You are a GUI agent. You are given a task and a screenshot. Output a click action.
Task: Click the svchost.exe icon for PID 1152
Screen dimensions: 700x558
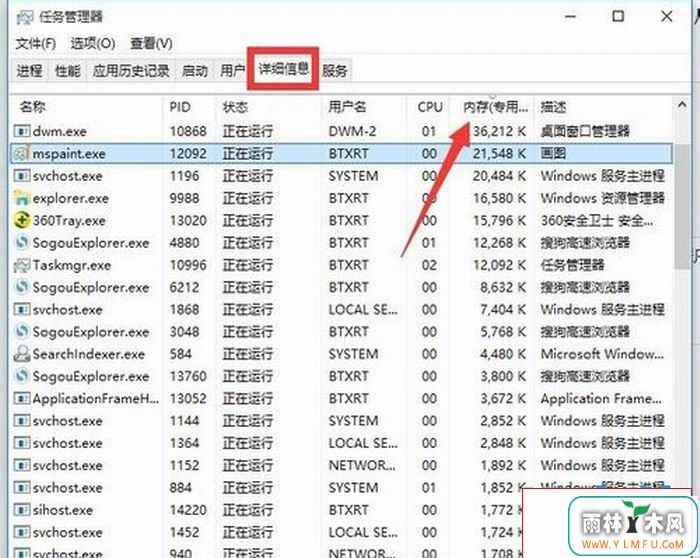point(21,465)
